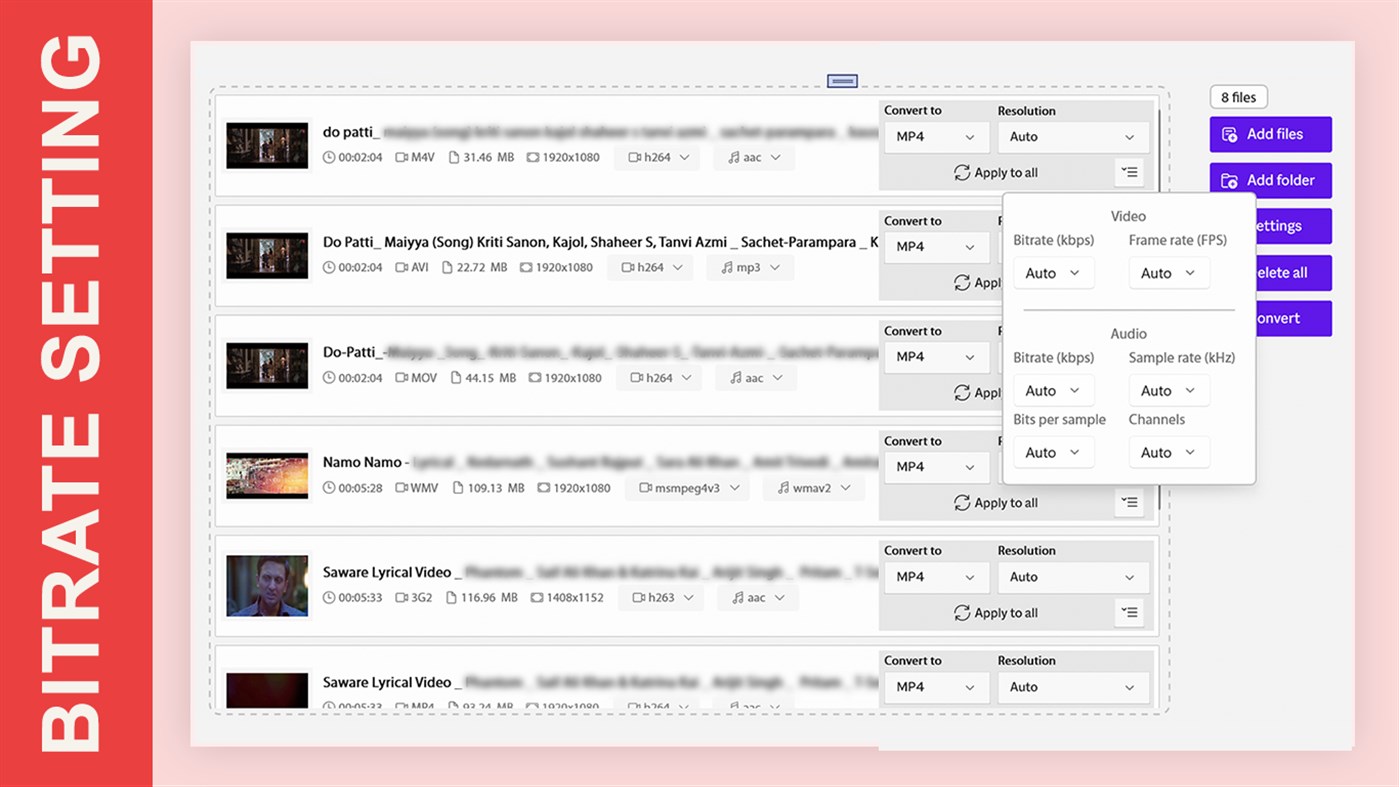
Task: Open mp3 audio codec dropdown in AVI row
Action: (750, 268)
